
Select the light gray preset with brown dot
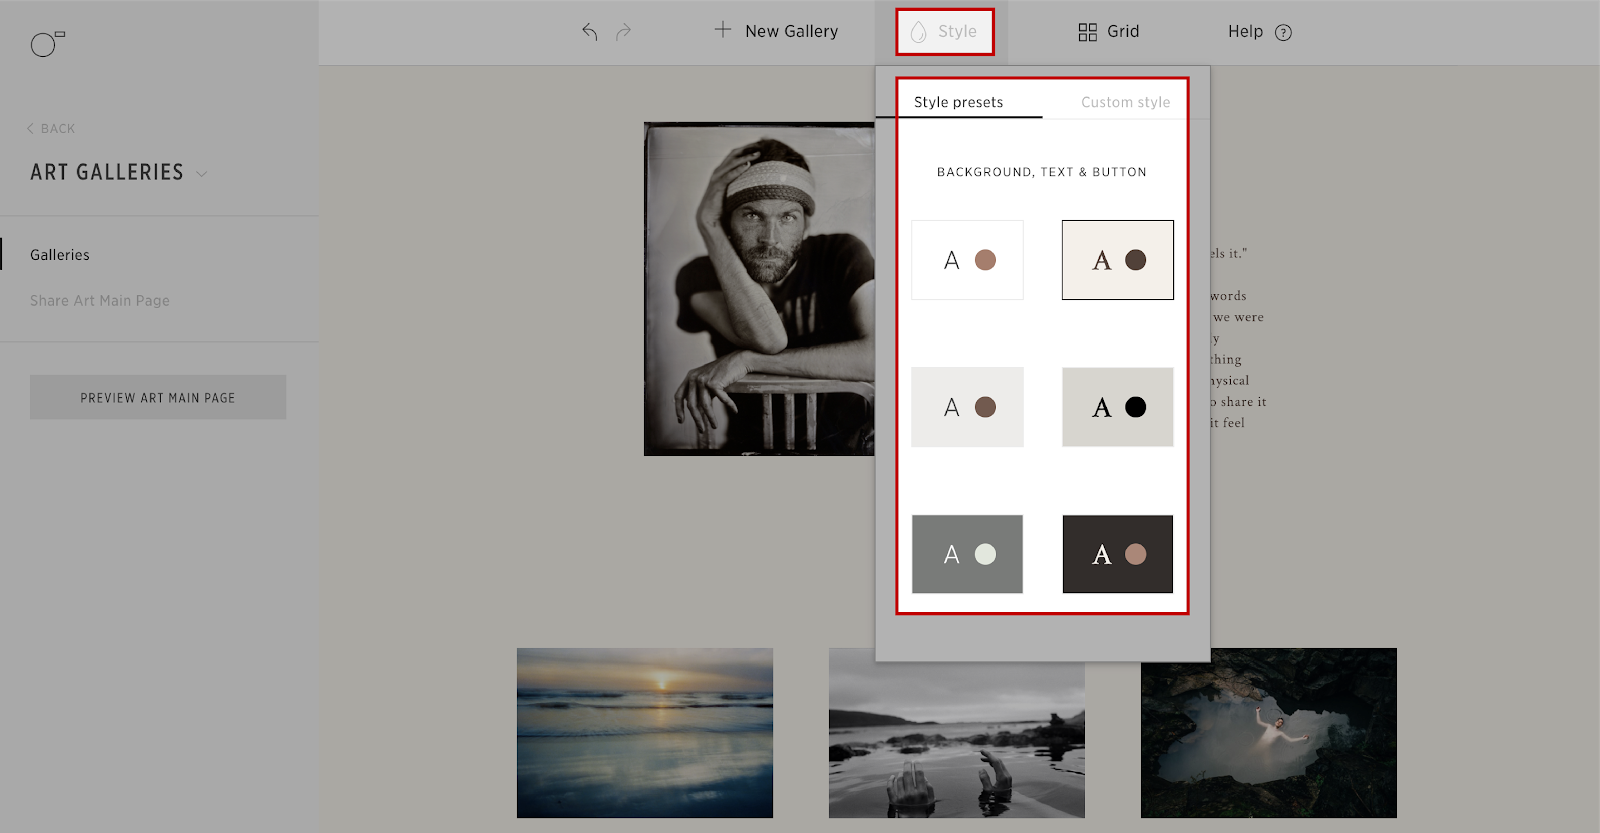(967, 407)
